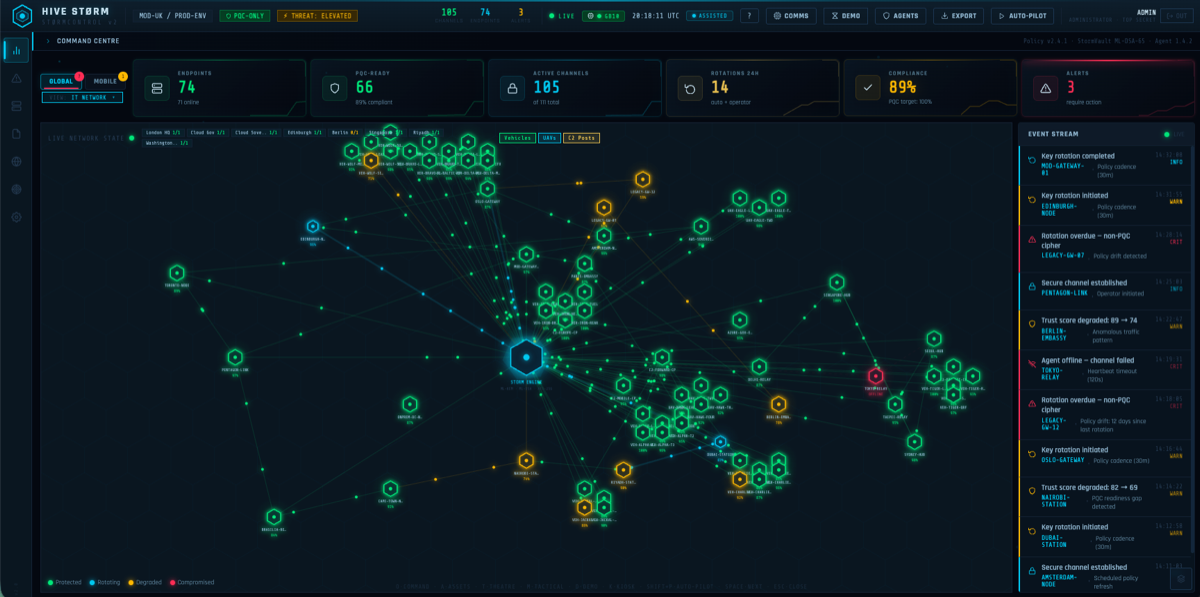Open the help question mark button
1200x597 pixels.
click(749, 16)
